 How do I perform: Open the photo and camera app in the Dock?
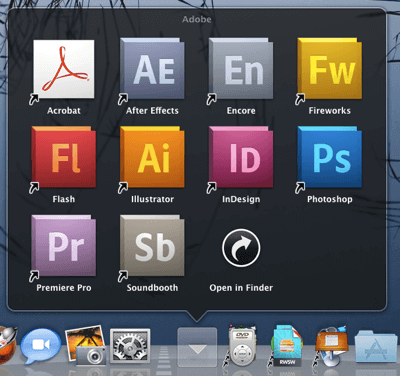[86, 345]
